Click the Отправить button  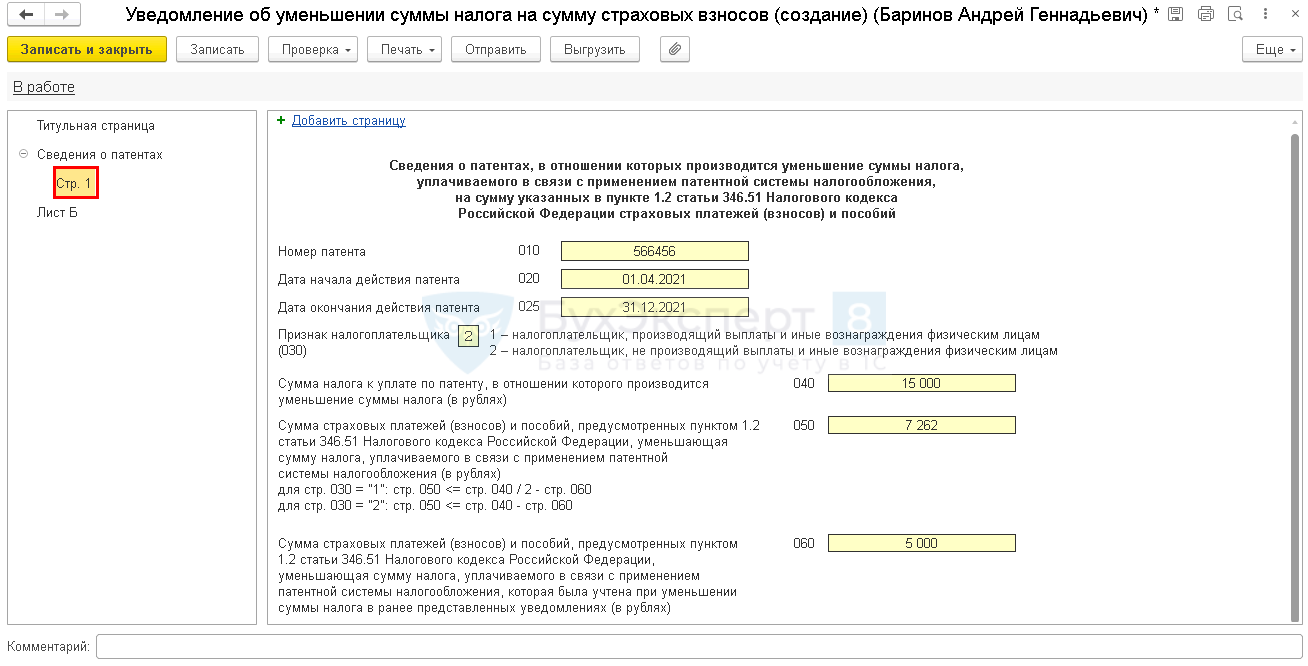(496, 49)
